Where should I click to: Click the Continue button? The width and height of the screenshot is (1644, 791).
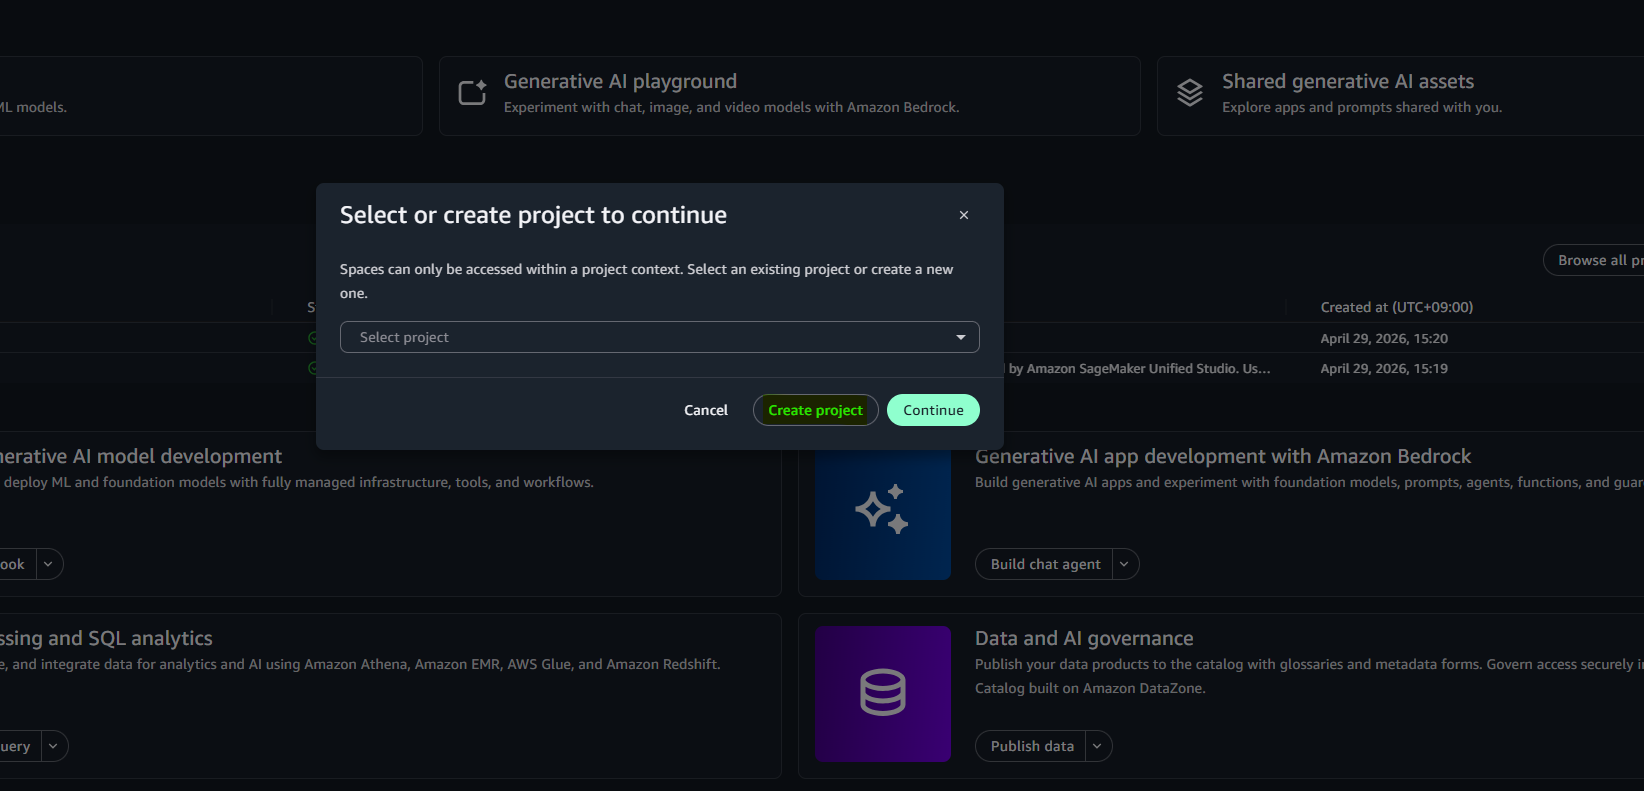coord(933,410)
